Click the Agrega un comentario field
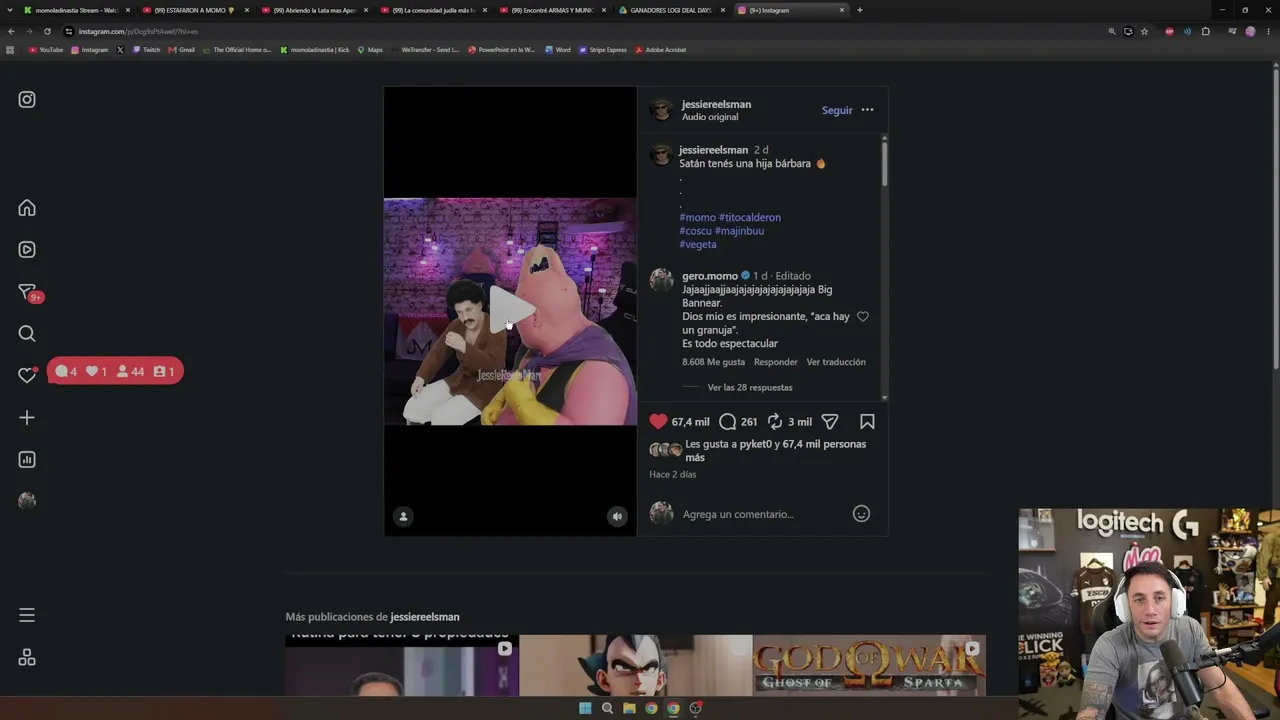Viewport: 1280px width, 720px height. [762, 514]
